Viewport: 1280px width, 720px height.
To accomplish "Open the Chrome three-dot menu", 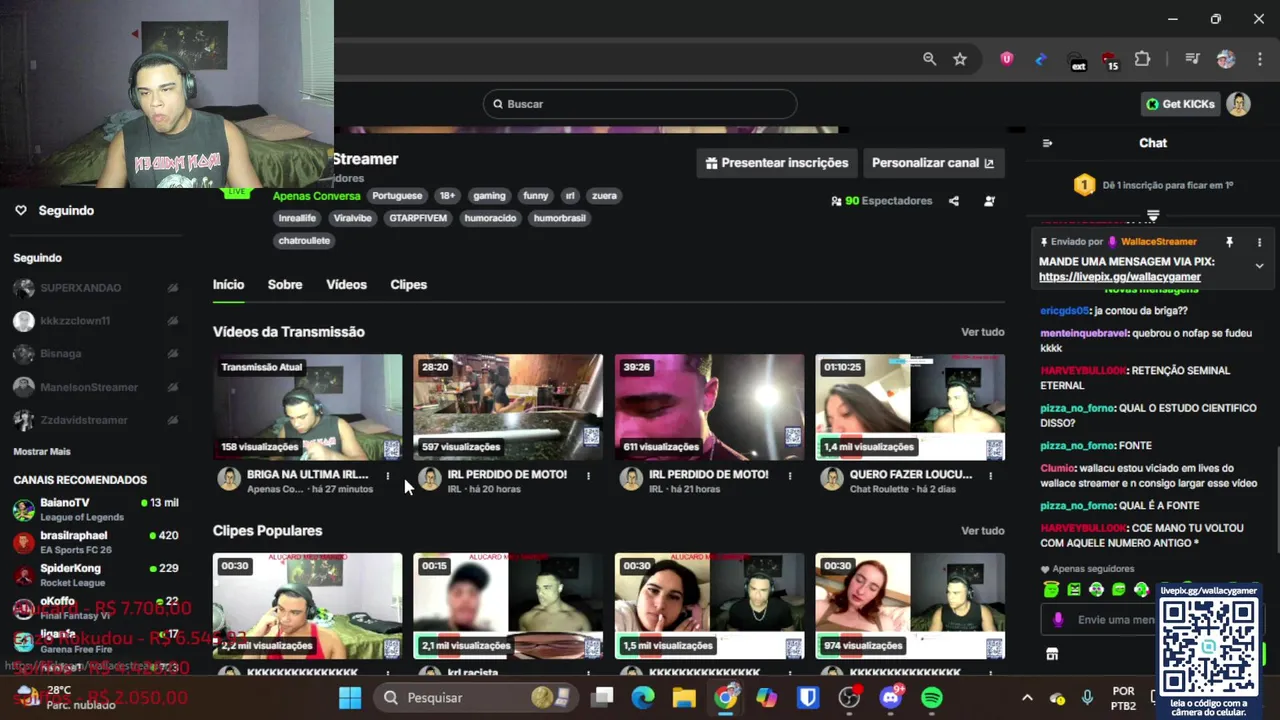I will (1260, 59).
